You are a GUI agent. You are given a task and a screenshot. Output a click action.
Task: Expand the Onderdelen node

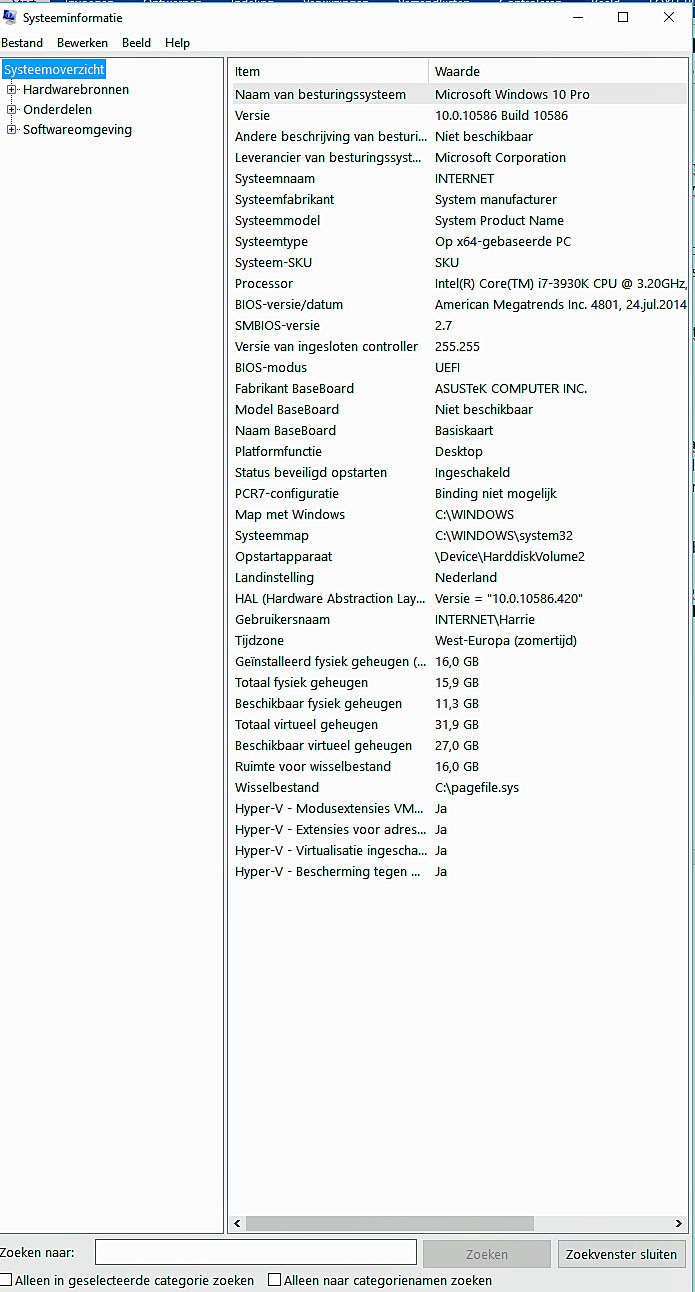[12, 110]
